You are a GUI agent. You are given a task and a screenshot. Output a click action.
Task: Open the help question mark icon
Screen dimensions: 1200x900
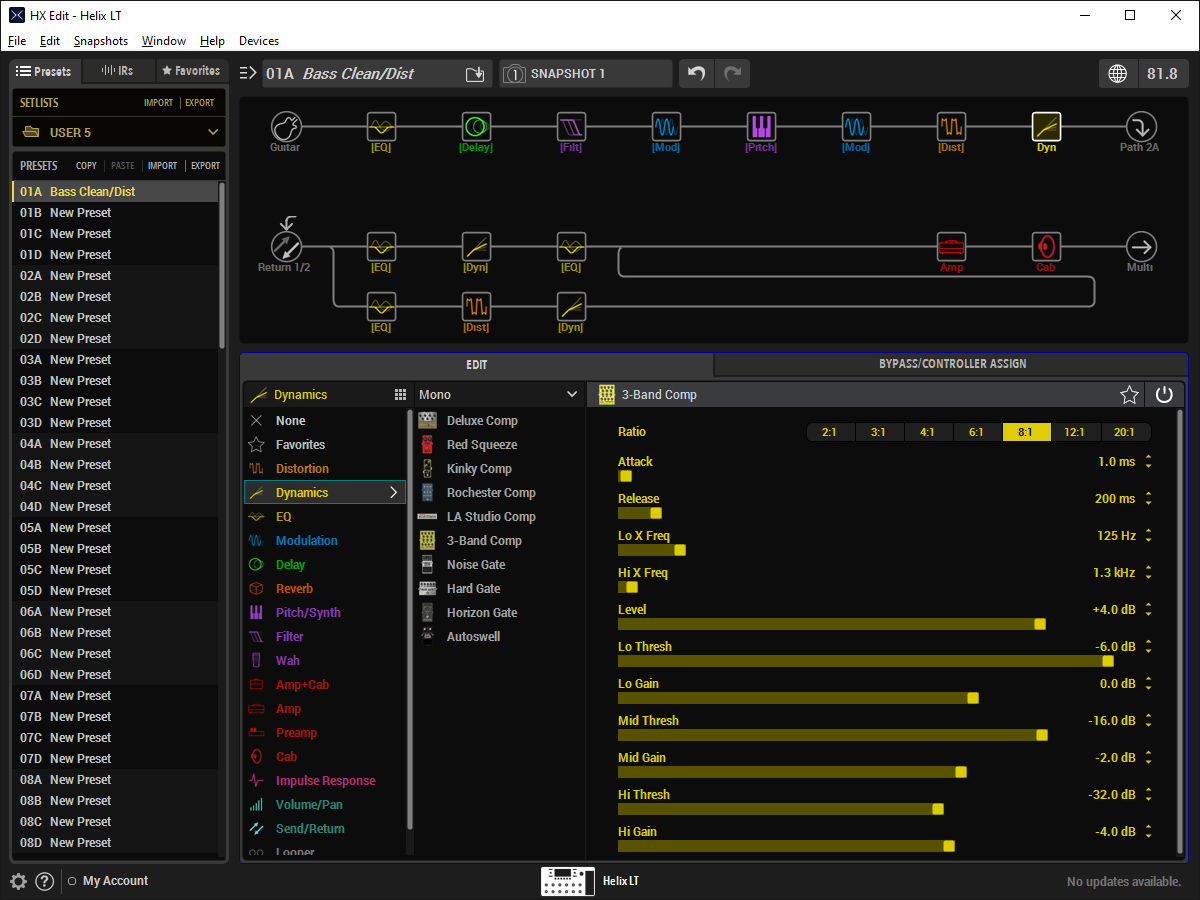click(44, 881)
